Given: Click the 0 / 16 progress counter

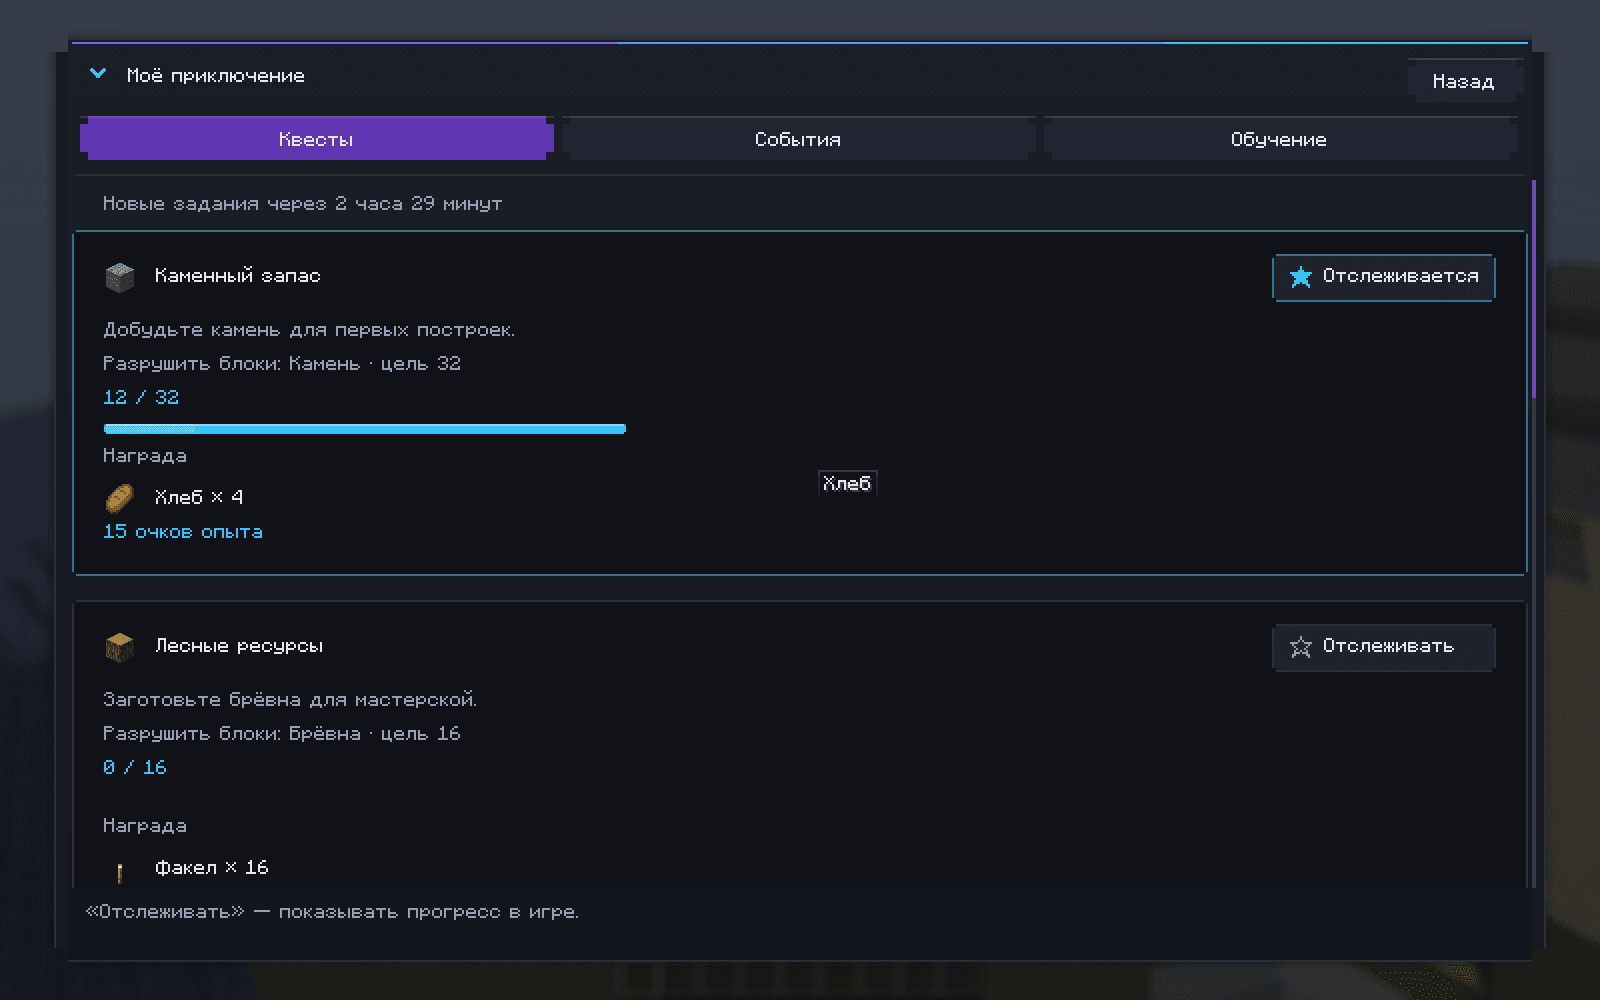Looking at the screenshot, I should click(135, 767).
